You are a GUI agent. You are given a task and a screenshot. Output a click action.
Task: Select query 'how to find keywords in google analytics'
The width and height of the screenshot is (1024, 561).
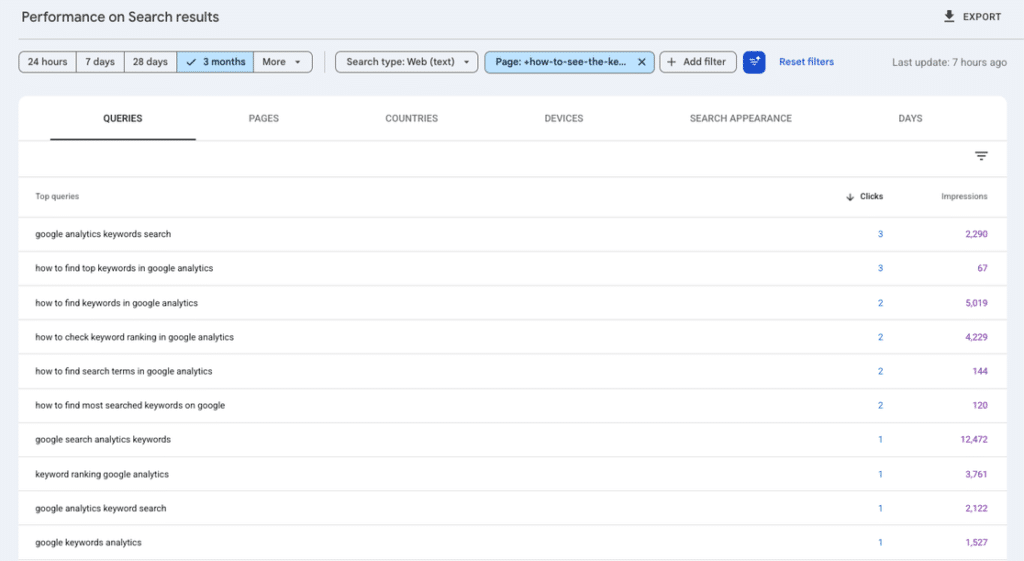[116, 303]
